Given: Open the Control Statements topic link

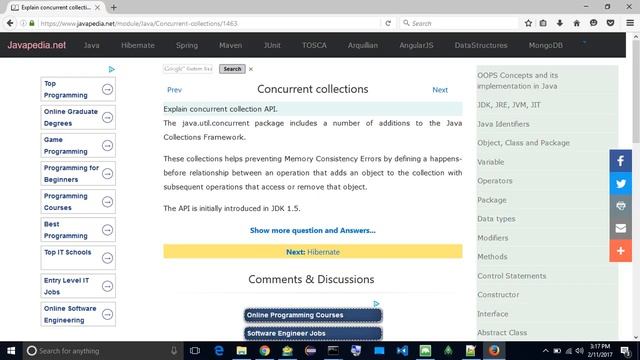Looking at the screenshot, I should pos(511,276).
